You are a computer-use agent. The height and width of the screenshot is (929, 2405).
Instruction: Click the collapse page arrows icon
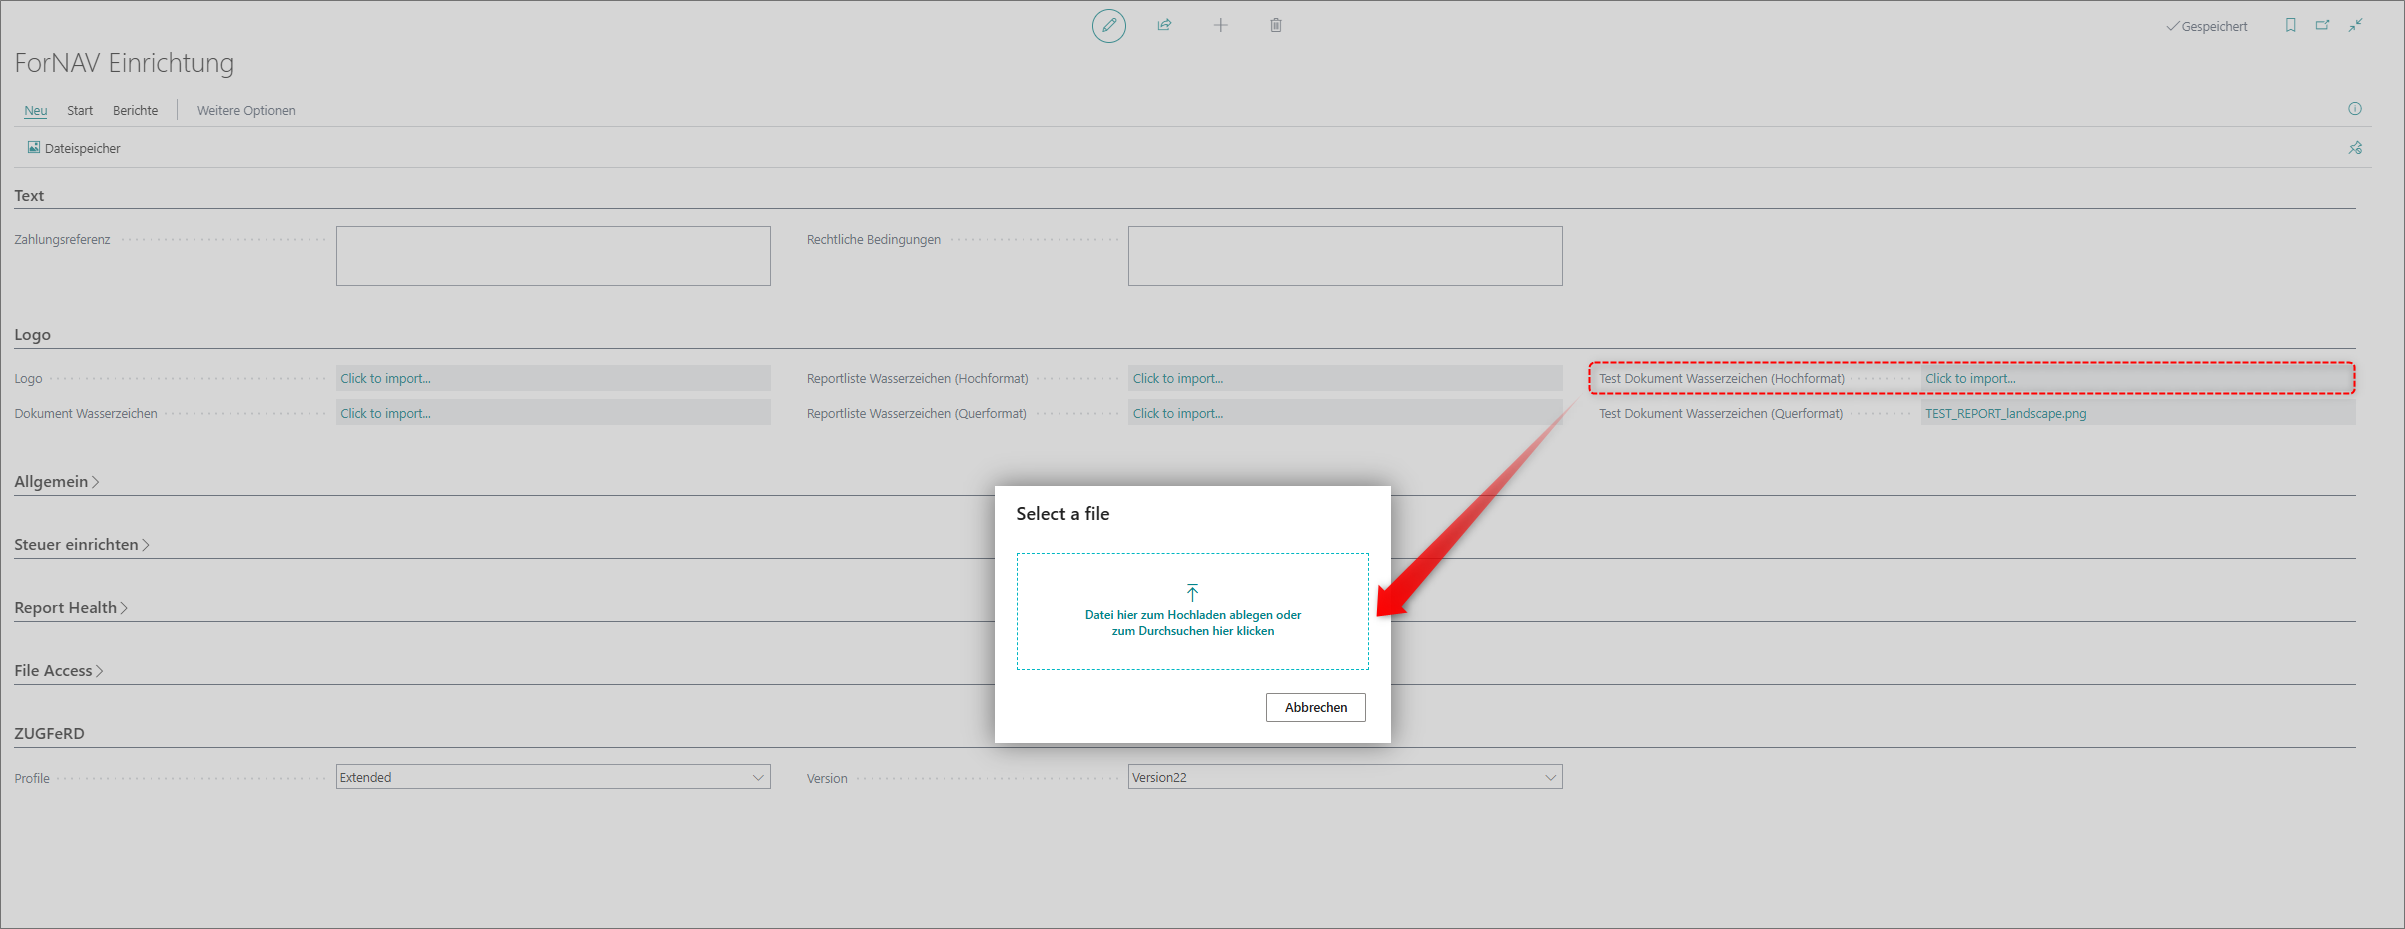pyautogui.click(x=2356, y=25)
